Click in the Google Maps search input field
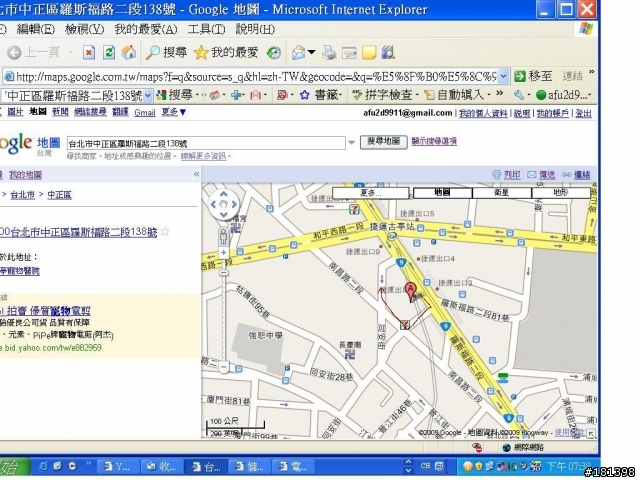Screen dimensions: 640x480 point(207,143)
